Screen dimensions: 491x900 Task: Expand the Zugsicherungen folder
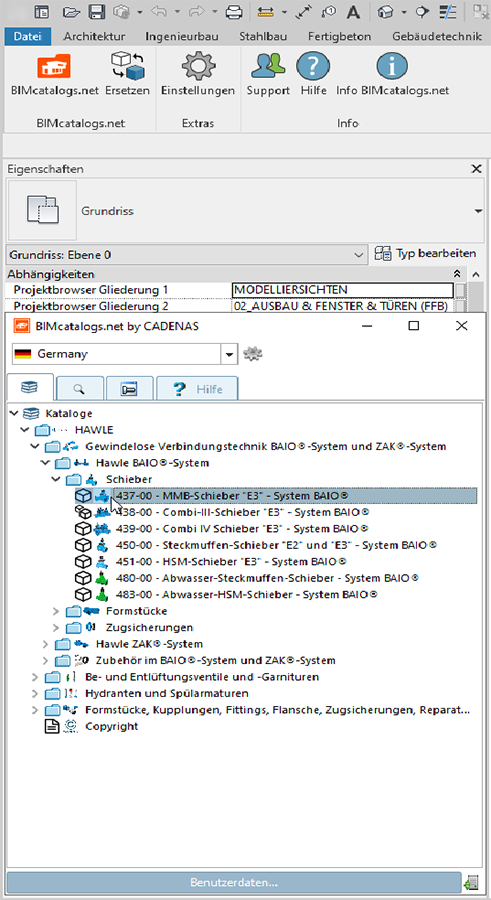[55, 627]
